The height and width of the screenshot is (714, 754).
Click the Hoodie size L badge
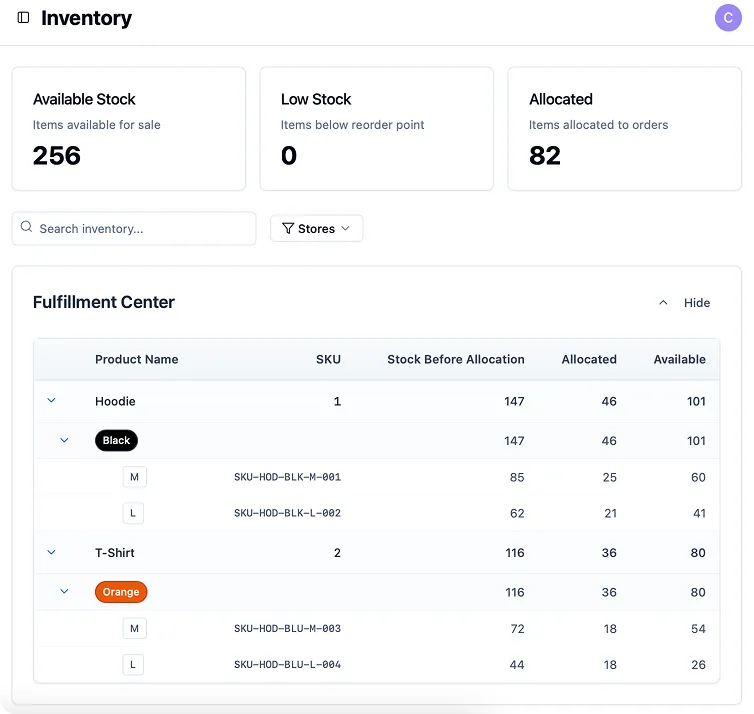click(x=134, y=513)
